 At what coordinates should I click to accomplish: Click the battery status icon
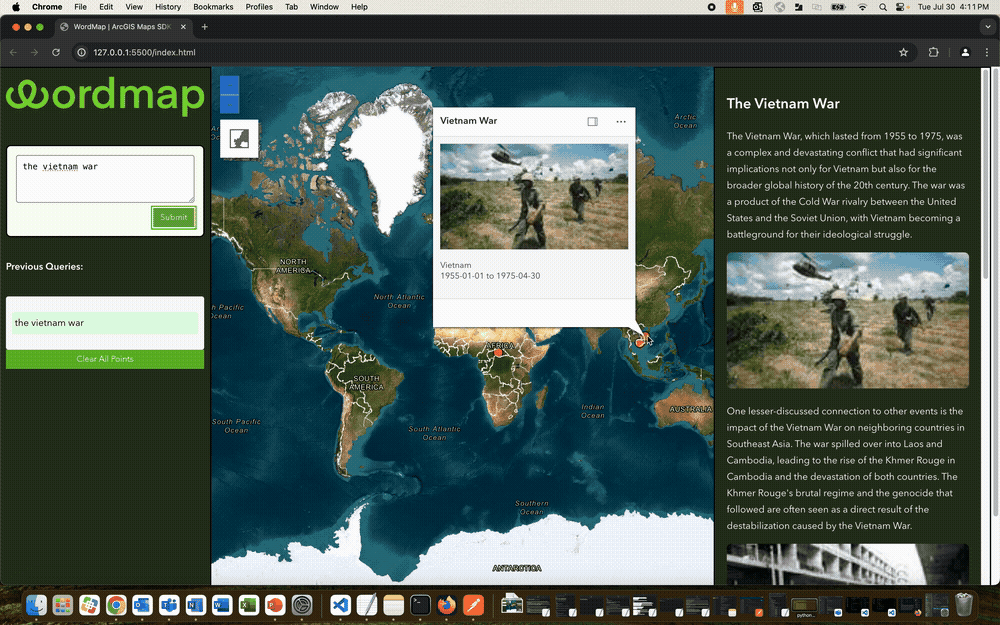pyautogui.click(x=838, y=7)
